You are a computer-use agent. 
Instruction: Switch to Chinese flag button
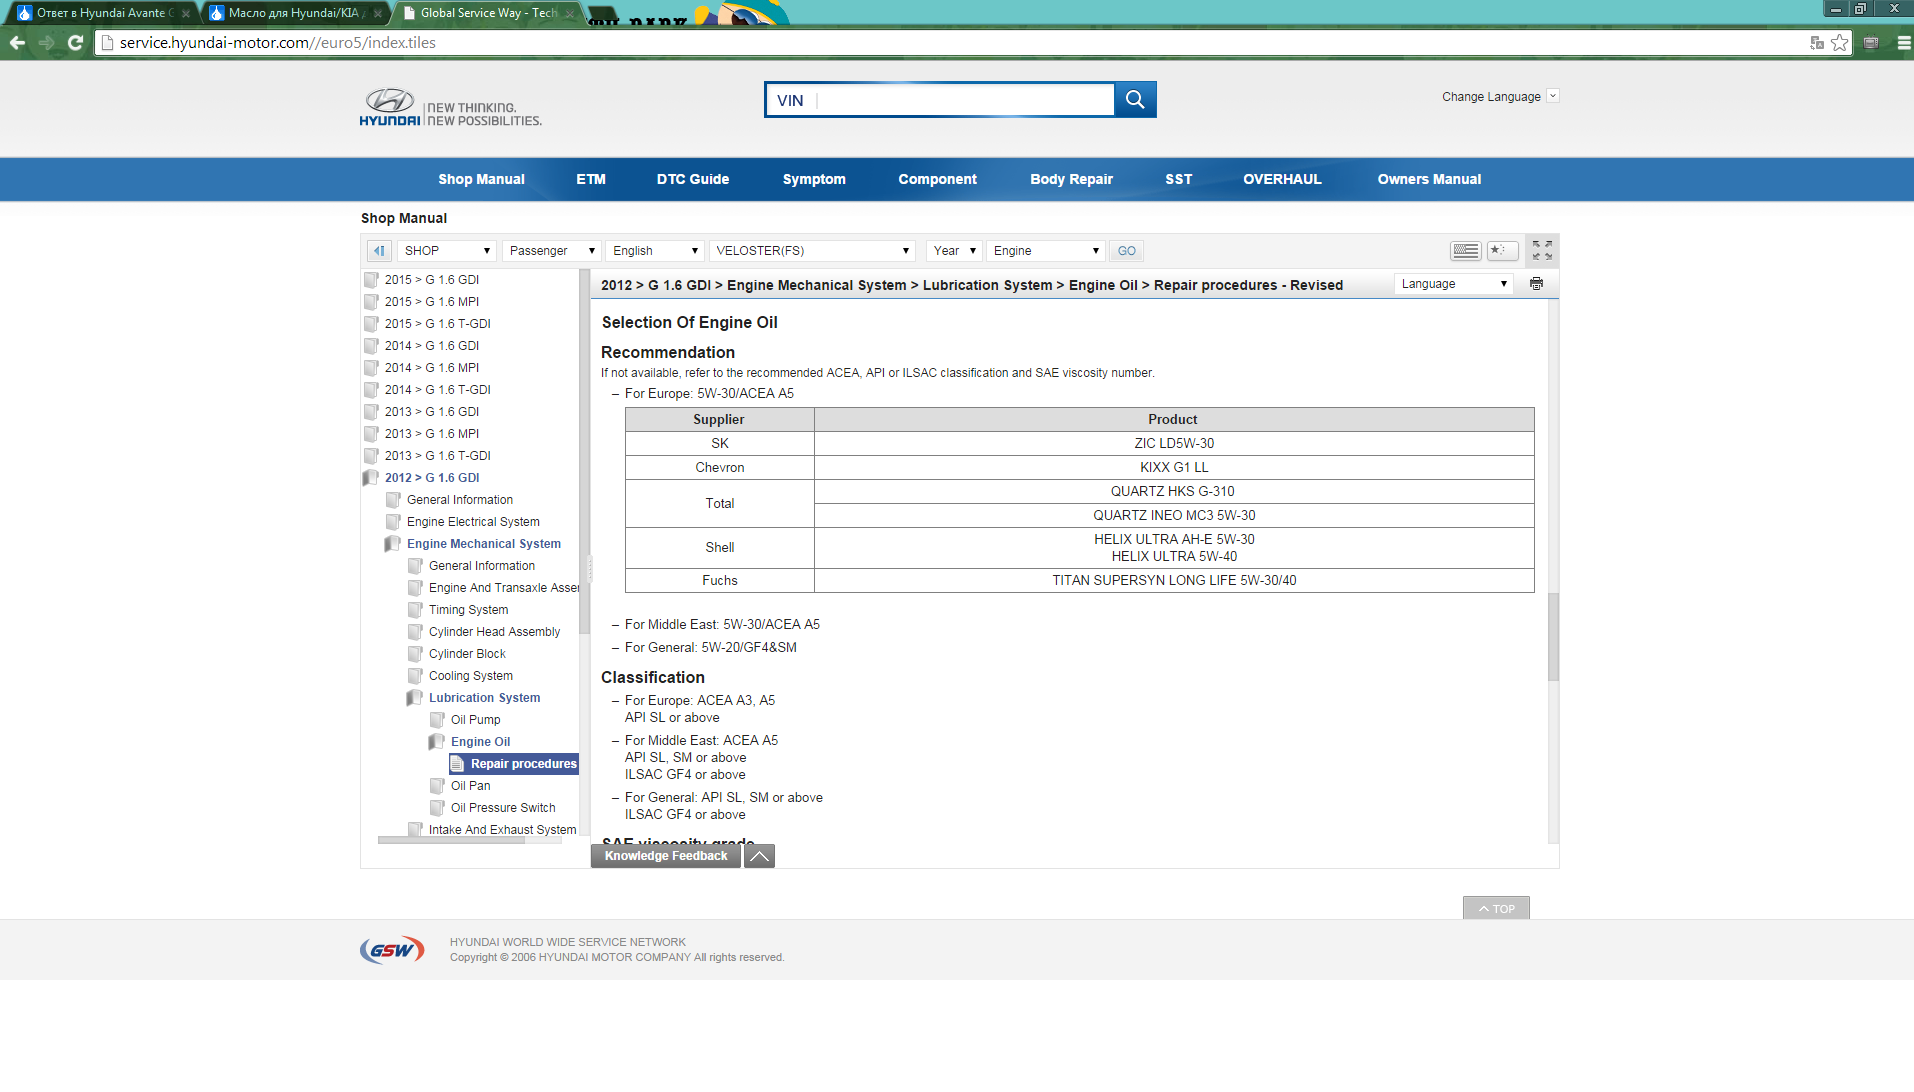(x=1502, y=250)
